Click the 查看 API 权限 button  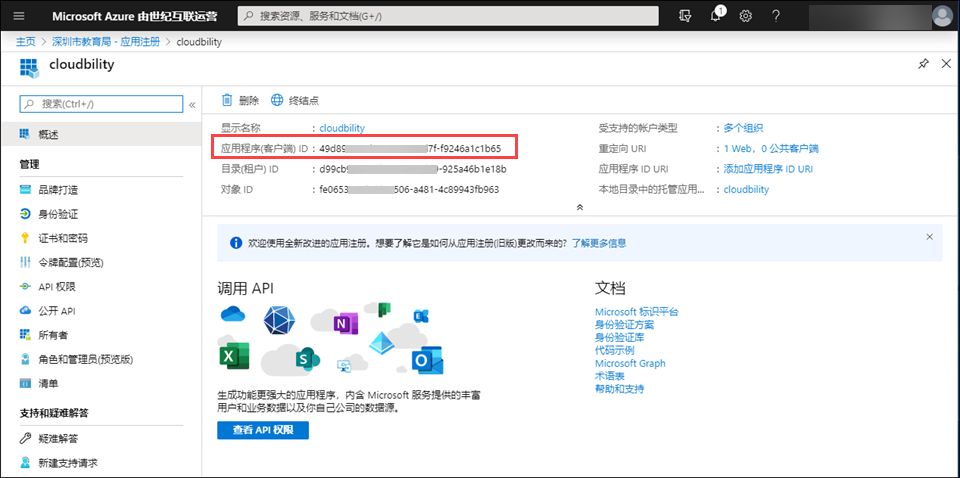[263, 430]
